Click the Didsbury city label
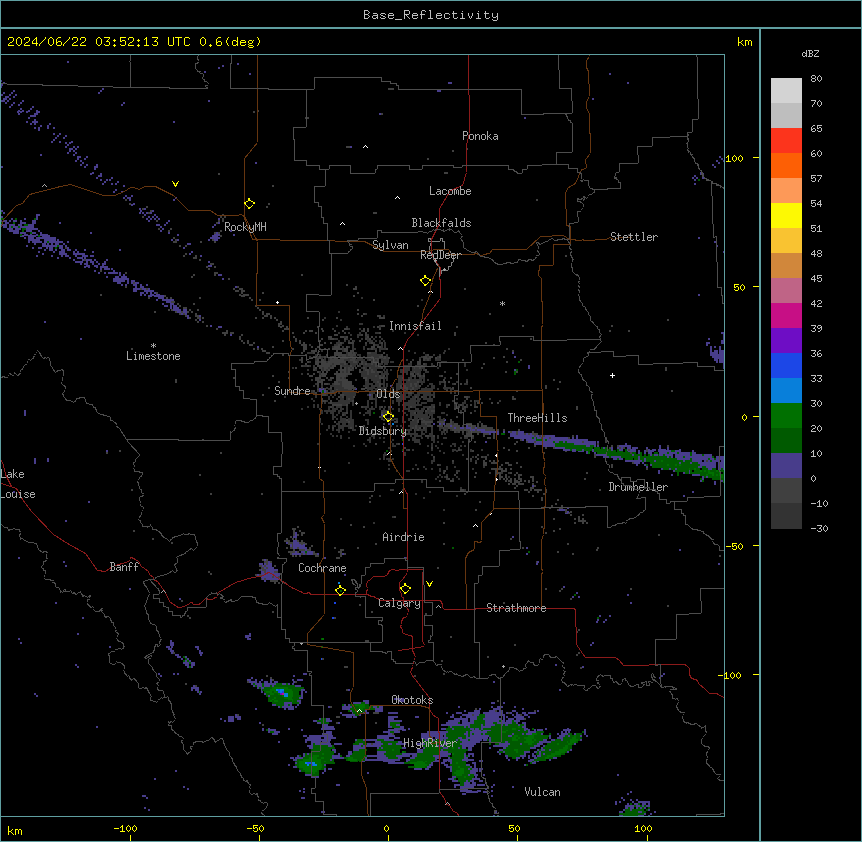Viewport: 862px width, 842px height. pyautogui.click(x=383, y=431)
